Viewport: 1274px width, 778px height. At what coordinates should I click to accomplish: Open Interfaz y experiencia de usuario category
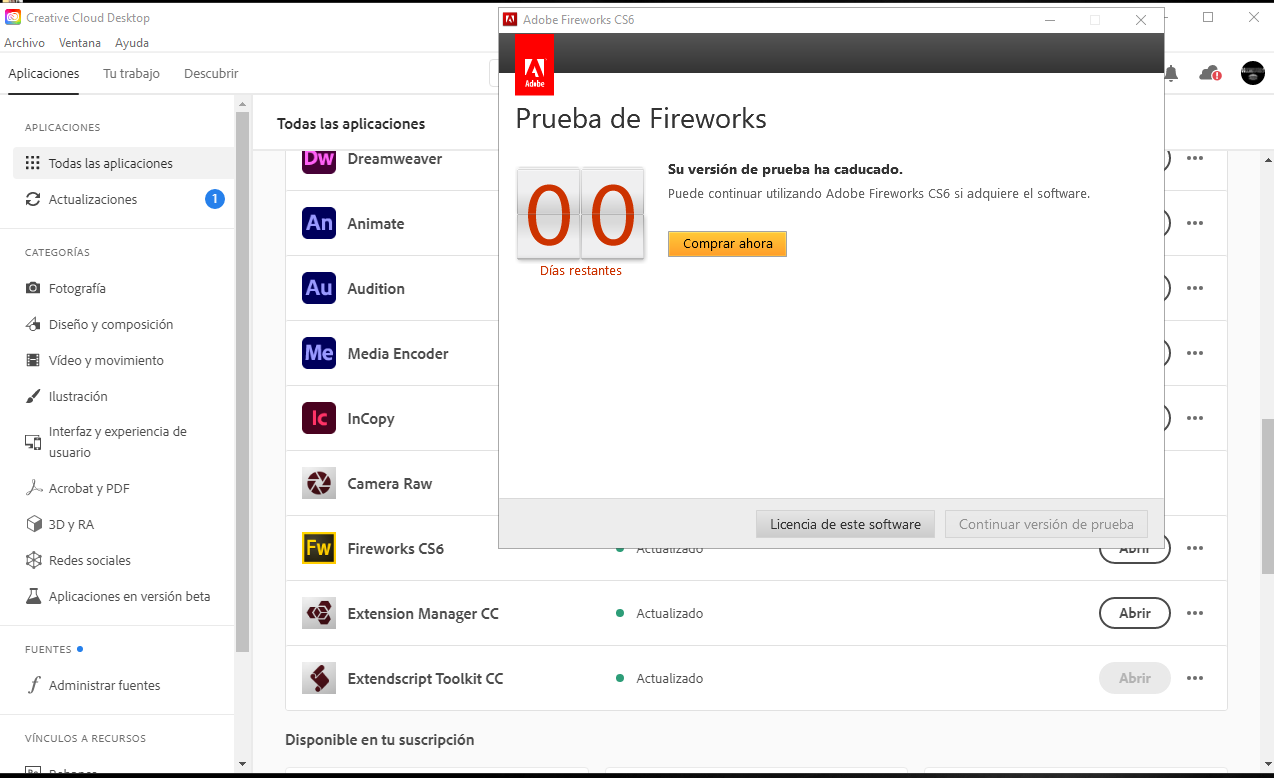click(x=105, y=442)
